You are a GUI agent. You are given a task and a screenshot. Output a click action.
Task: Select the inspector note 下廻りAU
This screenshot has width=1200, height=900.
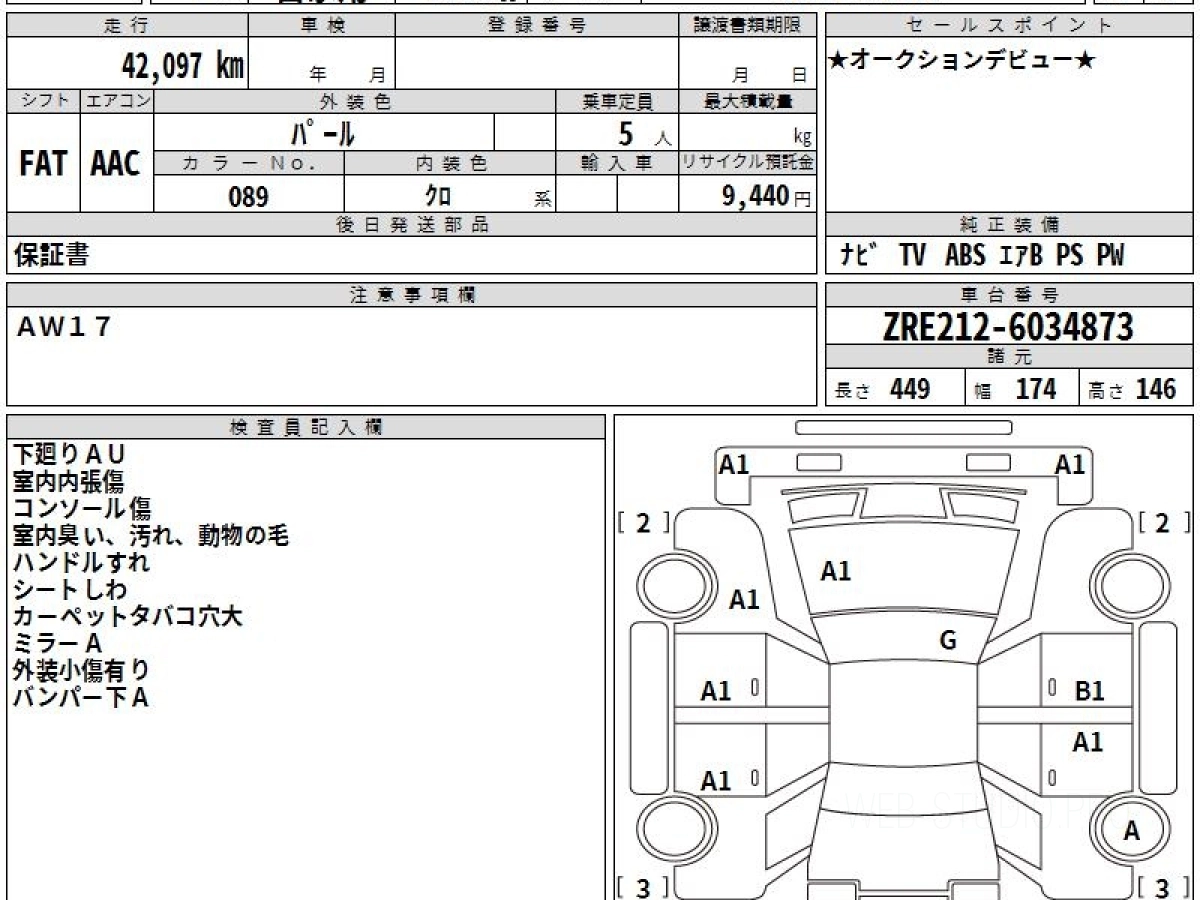pos(69,455)
